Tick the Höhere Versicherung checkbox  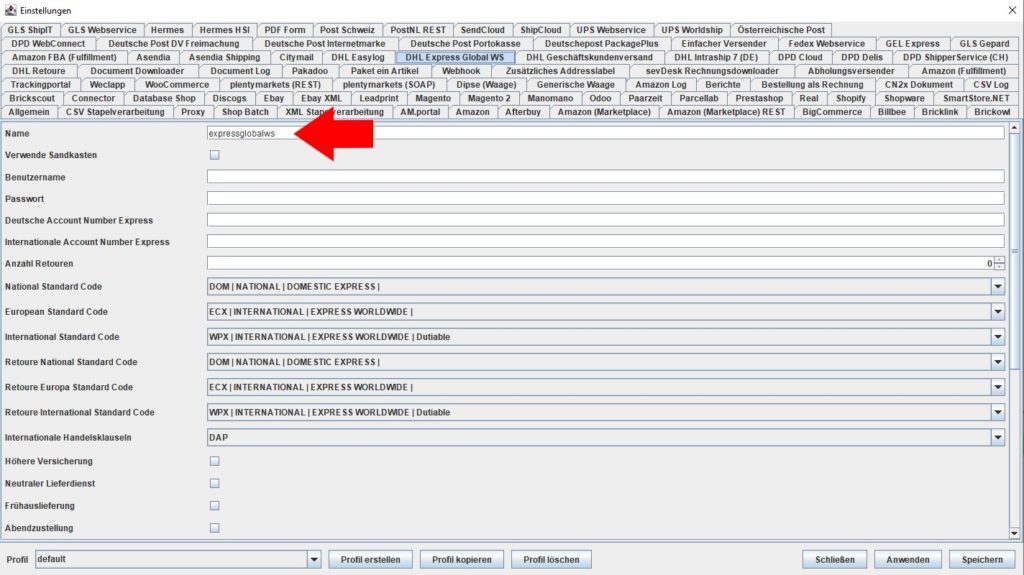pos(214,461)
